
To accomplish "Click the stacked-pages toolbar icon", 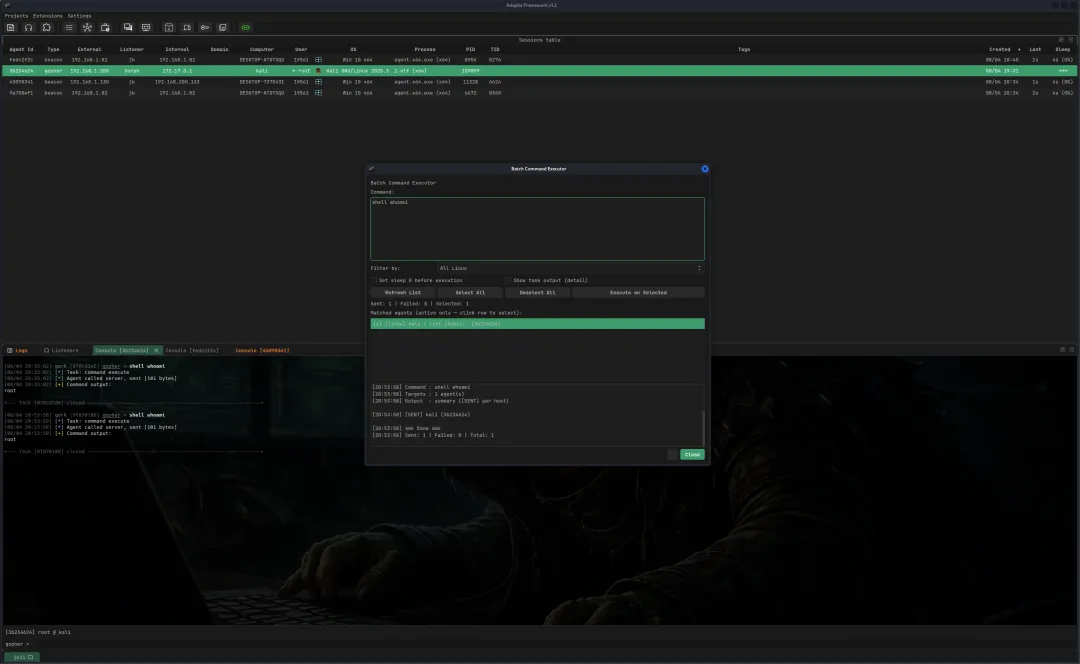I will coord(222,28).
